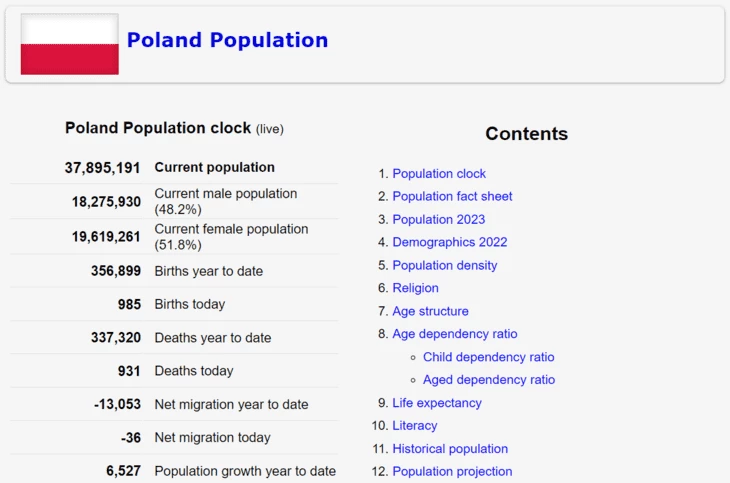Image resolution: width=730 pixels, height=483 pixels.
Task: Jump to Child dependency ratio subsection
Action: 488,357
